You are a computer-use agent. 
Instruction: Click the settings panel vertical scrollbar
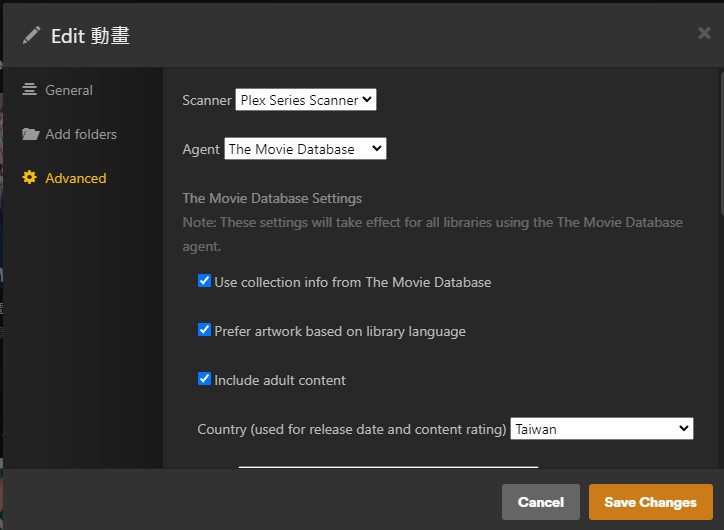[x=720, y=140]
